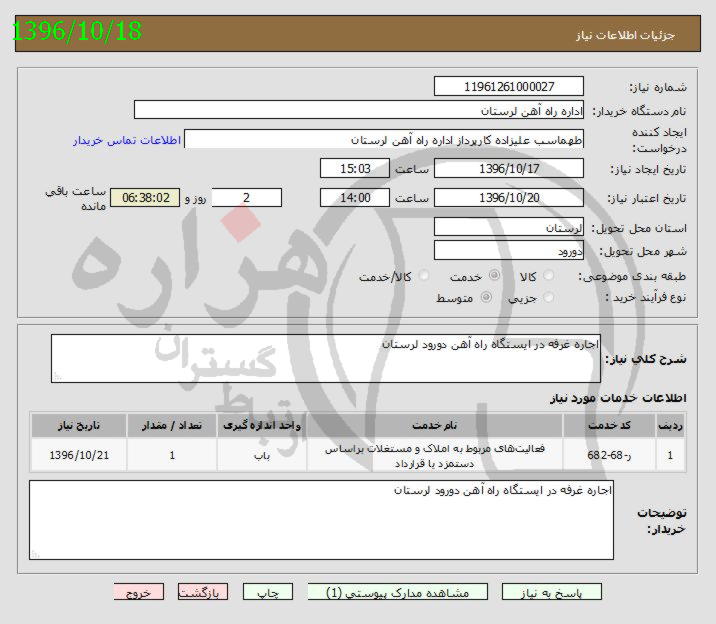Click the validity time field 14:00
Image resolution: width=716 pixels, height=624 pixels.
355,198
